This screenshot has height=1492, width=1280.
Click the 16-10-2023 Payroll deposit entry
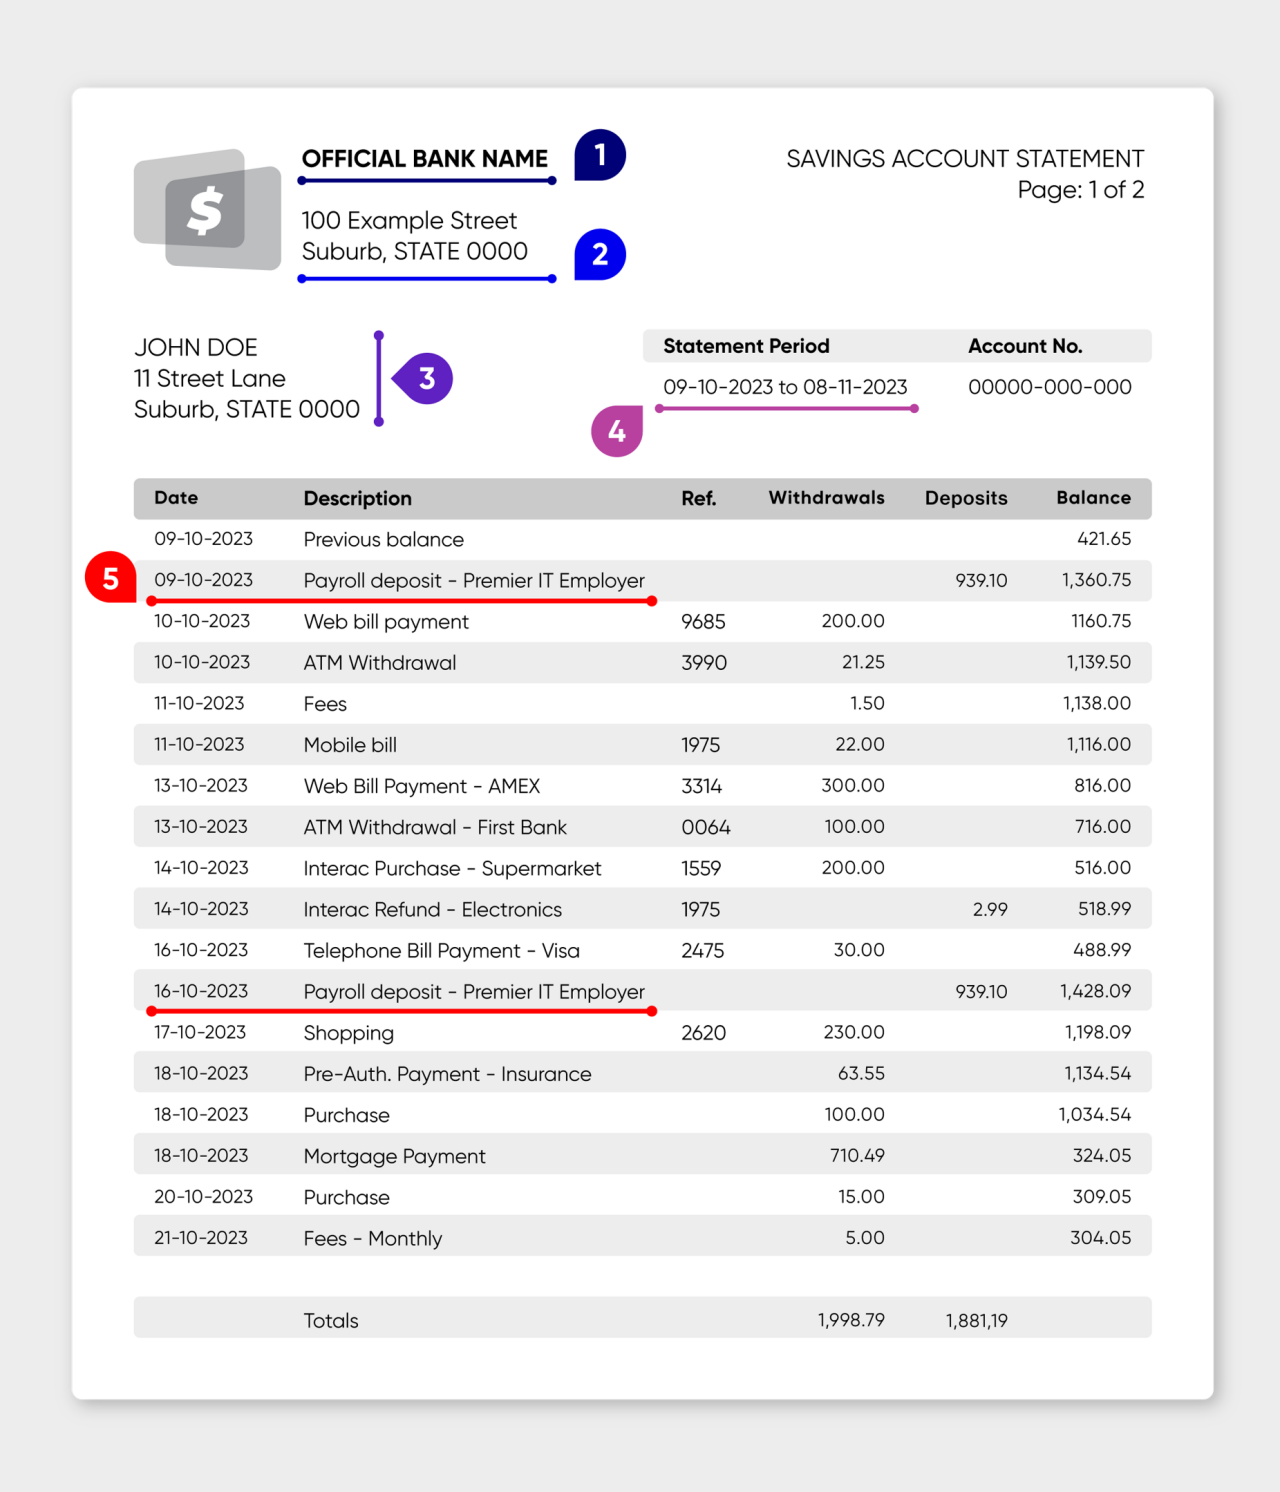[x=474, y=992]
